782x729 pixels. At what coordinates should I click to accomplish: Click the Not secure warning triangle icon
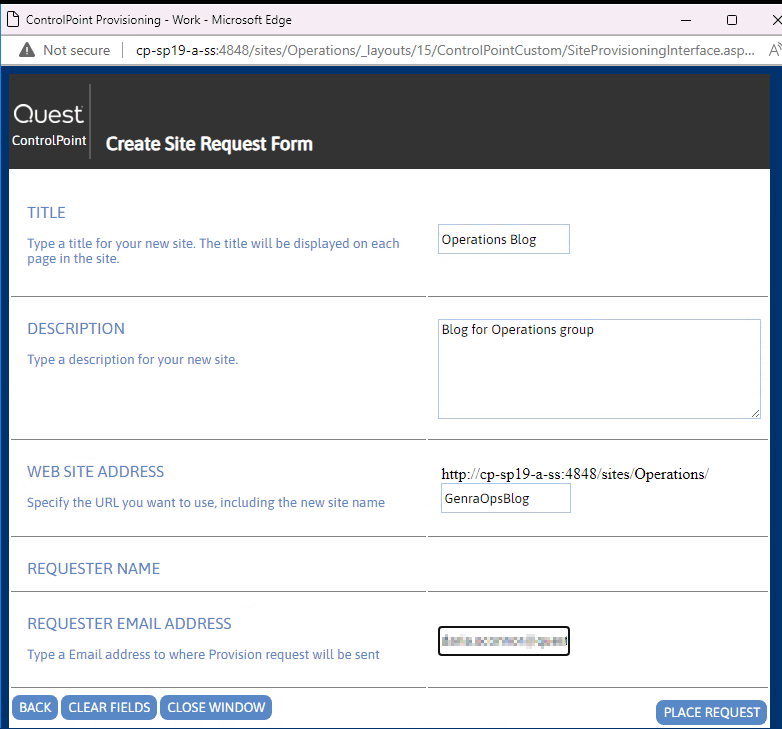[26, 50]
